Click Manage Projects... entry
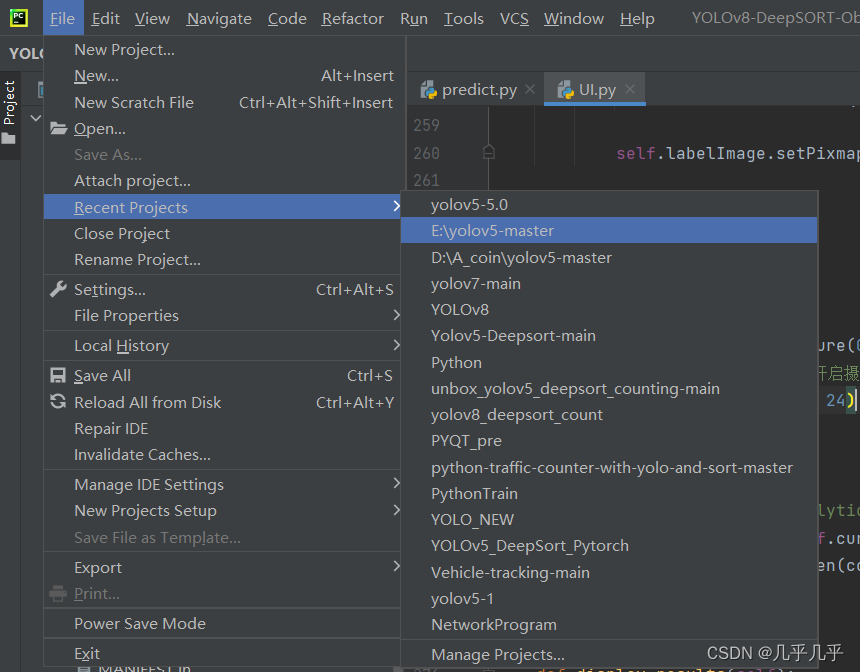Viewport: 860px width, 672px height. tap(609, 654)
